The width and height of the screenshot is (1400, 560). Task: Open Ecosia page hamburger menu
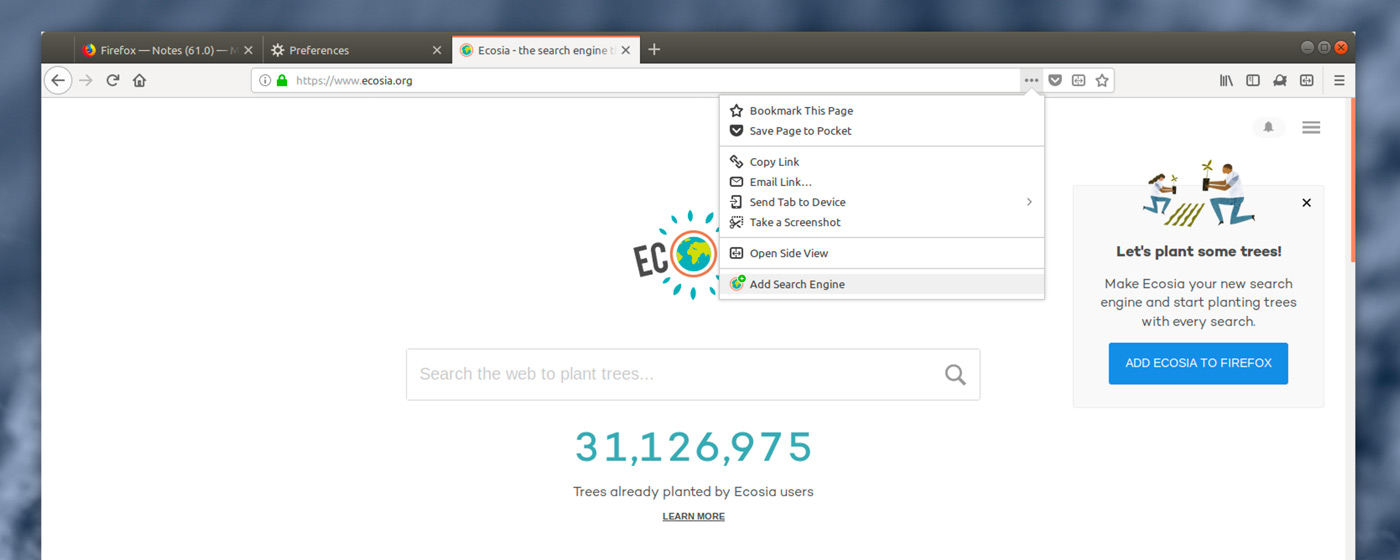point(1311,127)
